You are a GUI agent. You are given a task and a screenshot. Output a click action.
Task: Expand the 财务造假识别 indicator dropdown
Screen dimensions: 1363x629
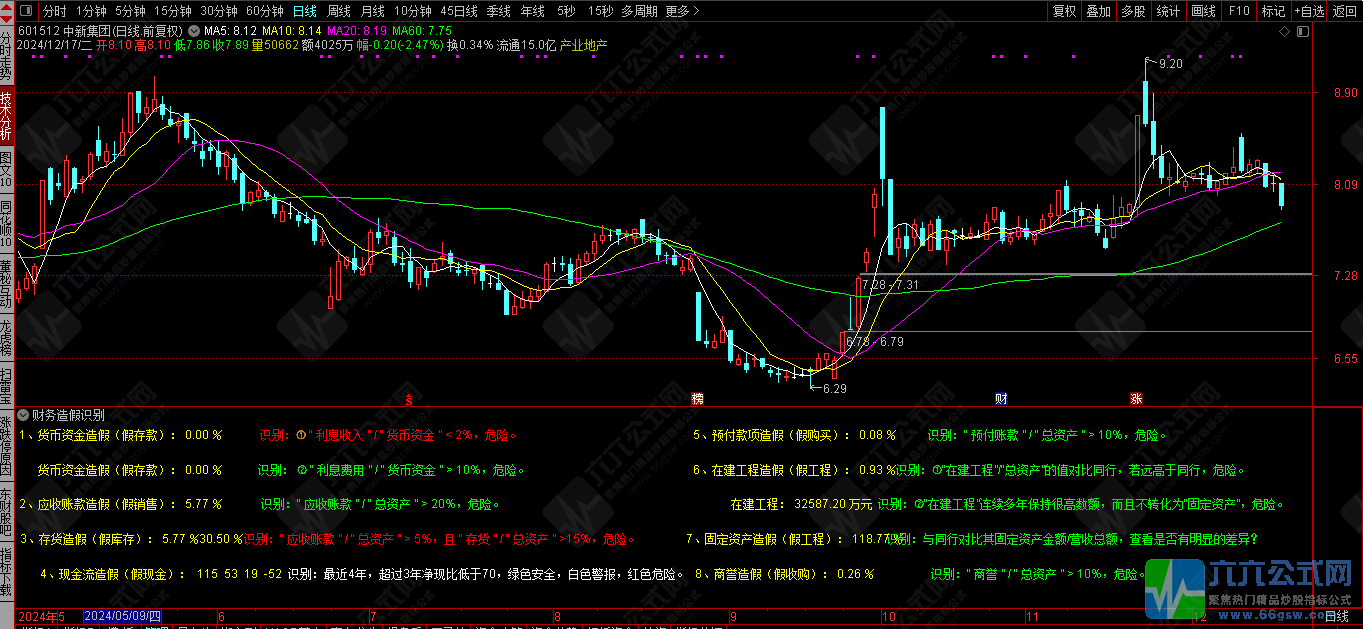coord(23,415)
